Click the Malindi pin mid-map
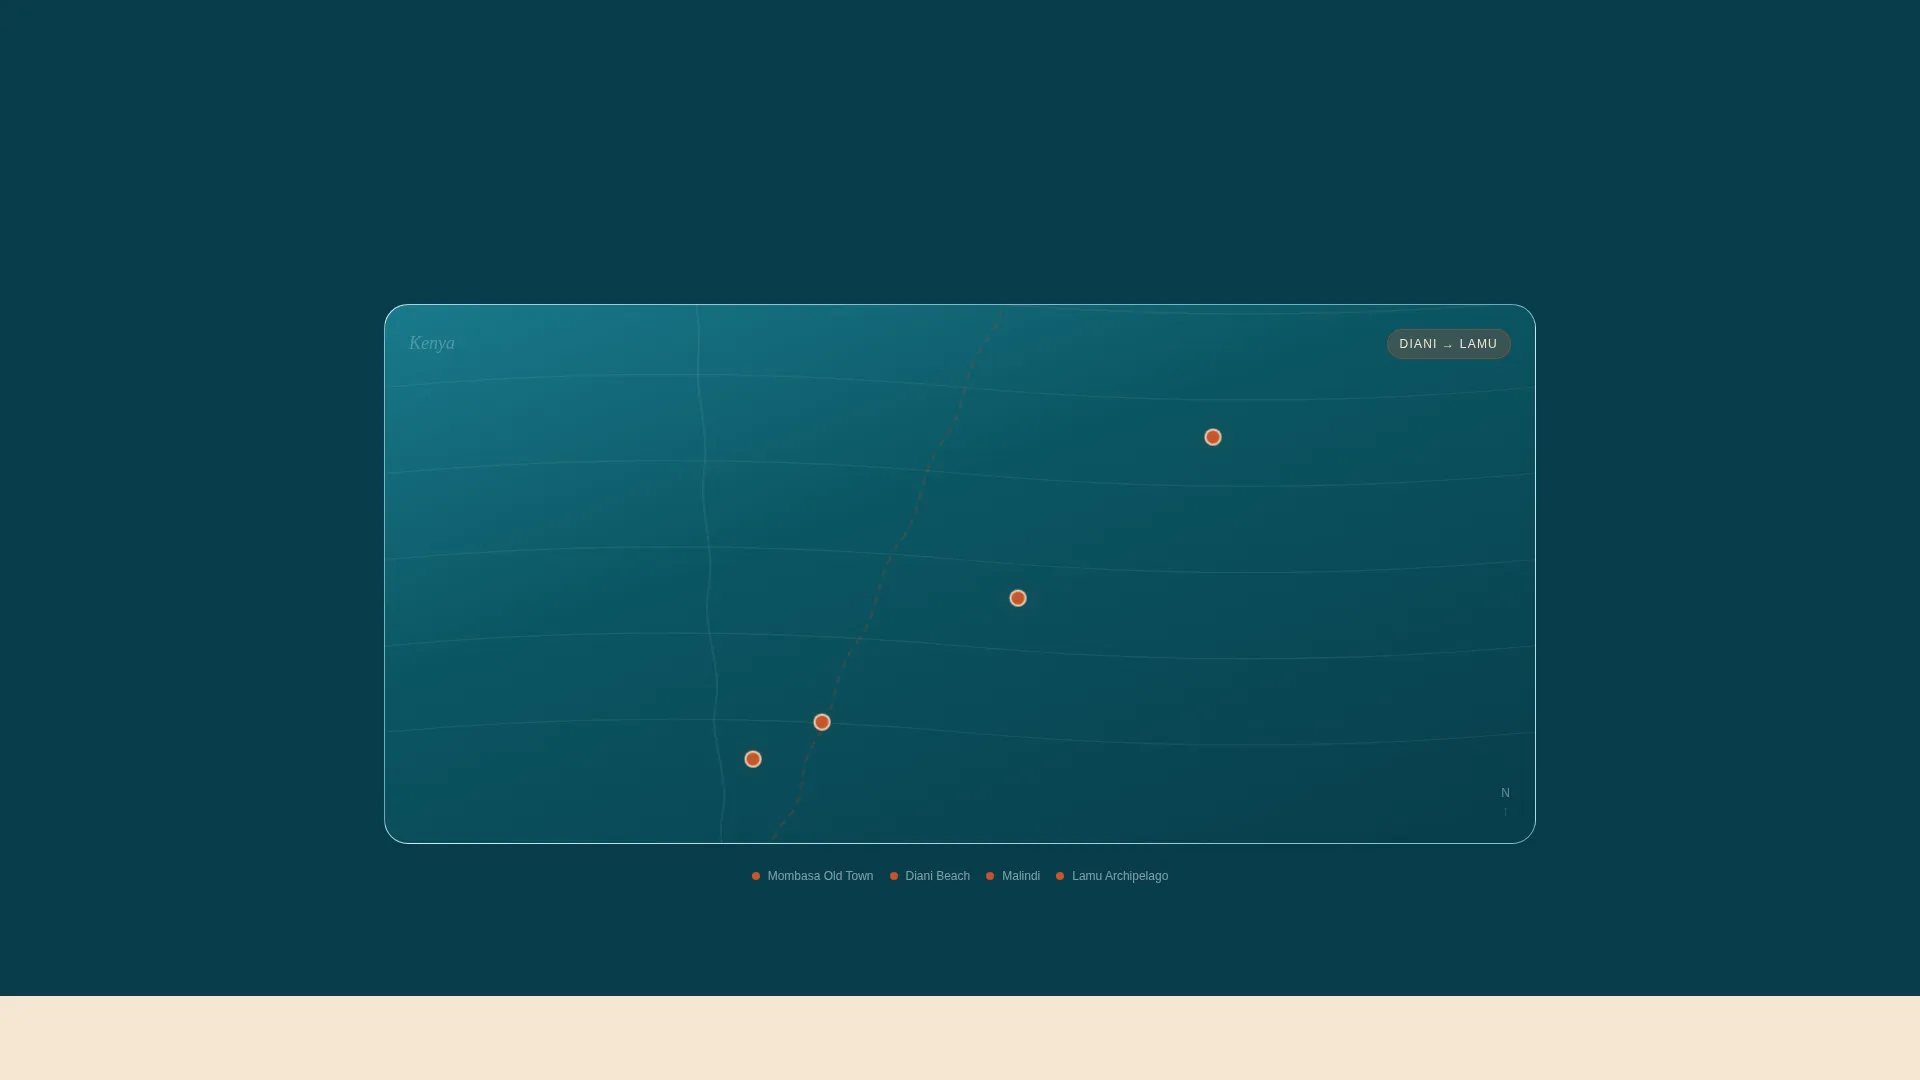 tap(1018, 598)
